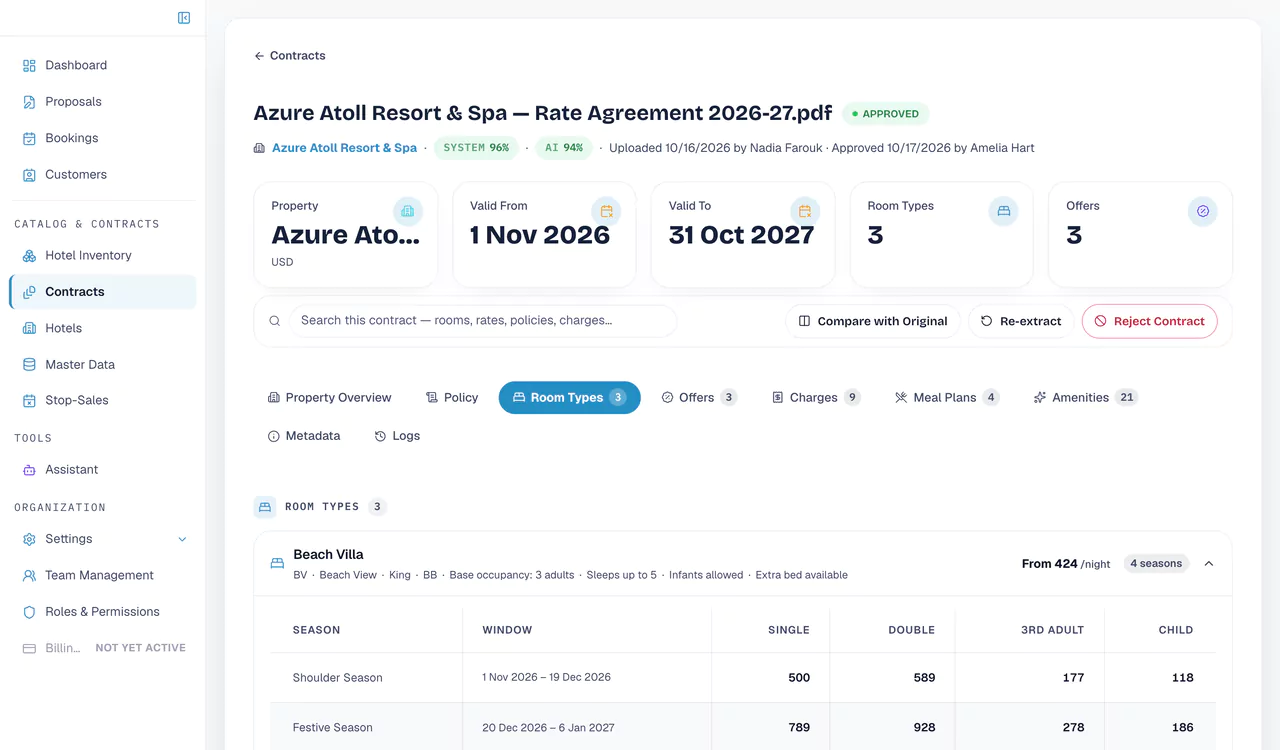This screenshot has width=1280, height=750.
Task: Open the Logs tab
Action: 397,436
